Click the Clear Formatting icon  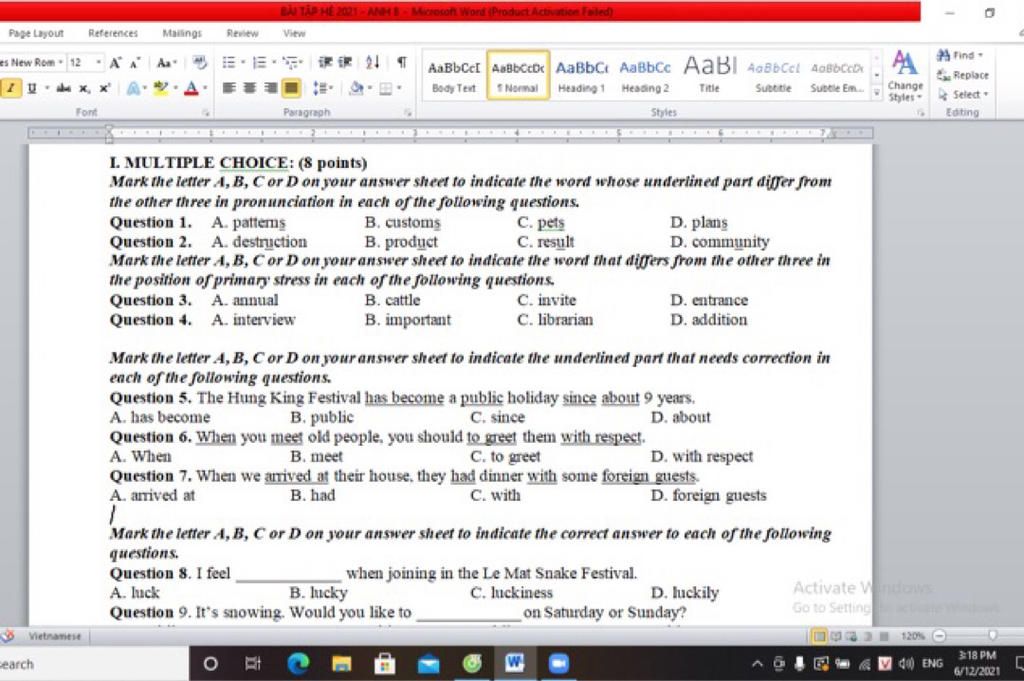pos(200,63)
